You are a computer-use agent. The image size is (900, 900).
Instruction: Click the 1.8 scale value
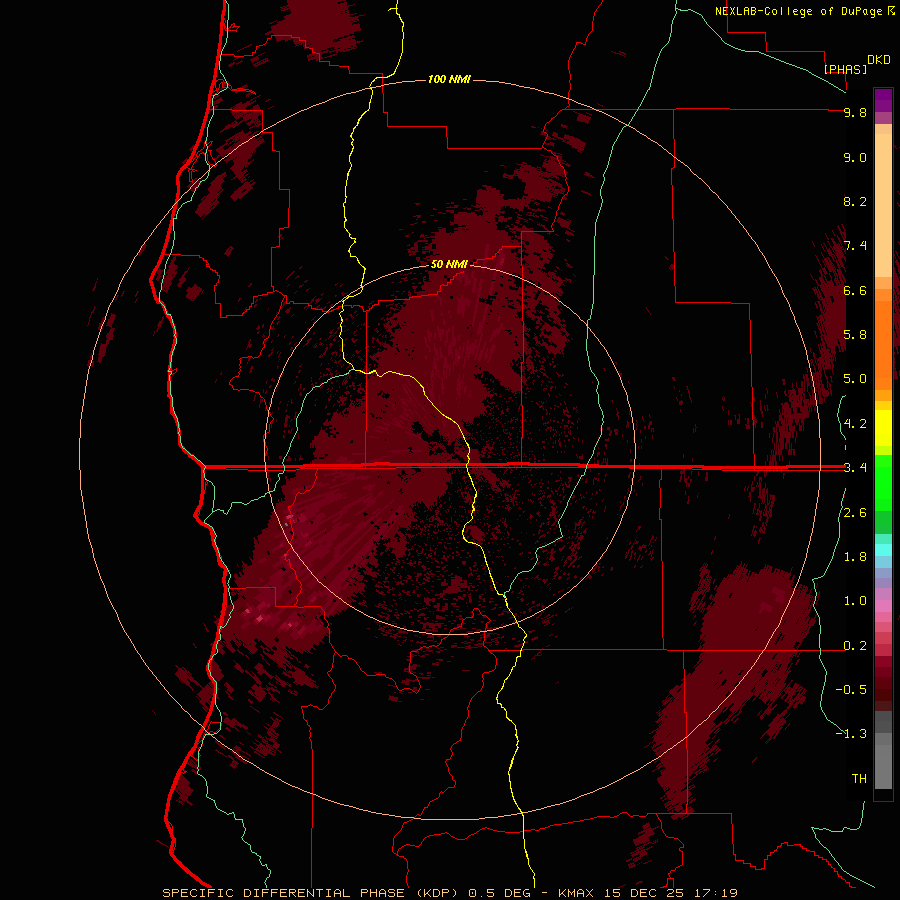pyautogui.click(x=855, y=557)
